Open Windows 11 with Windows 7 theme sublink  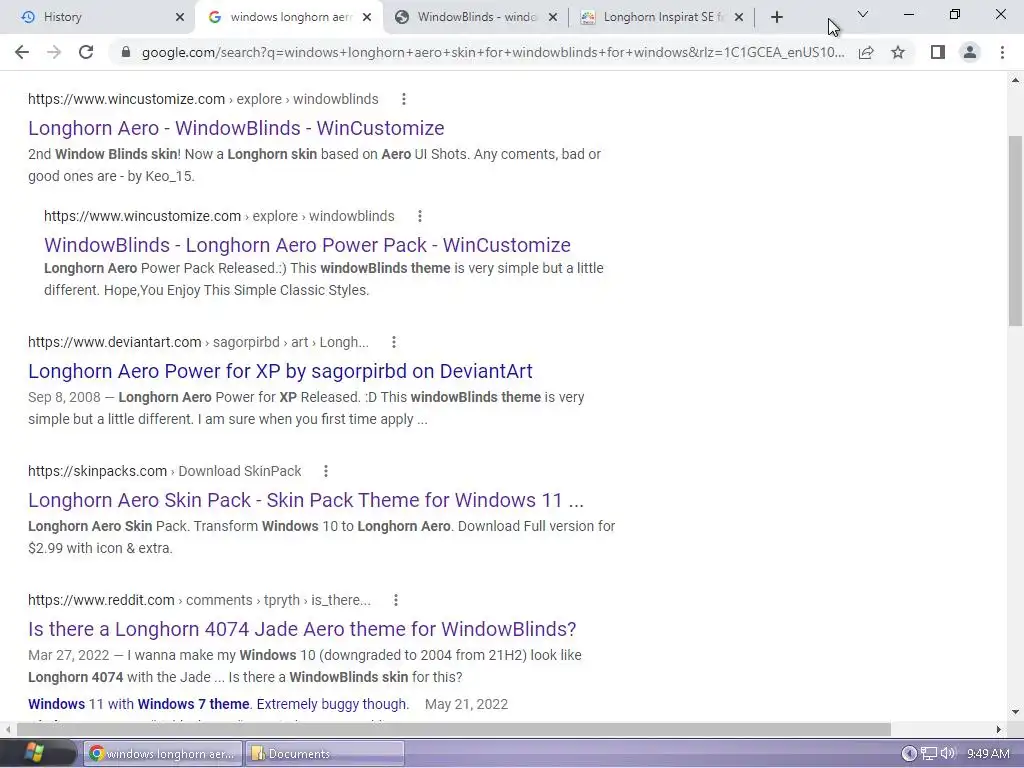[x=218, y=704]
